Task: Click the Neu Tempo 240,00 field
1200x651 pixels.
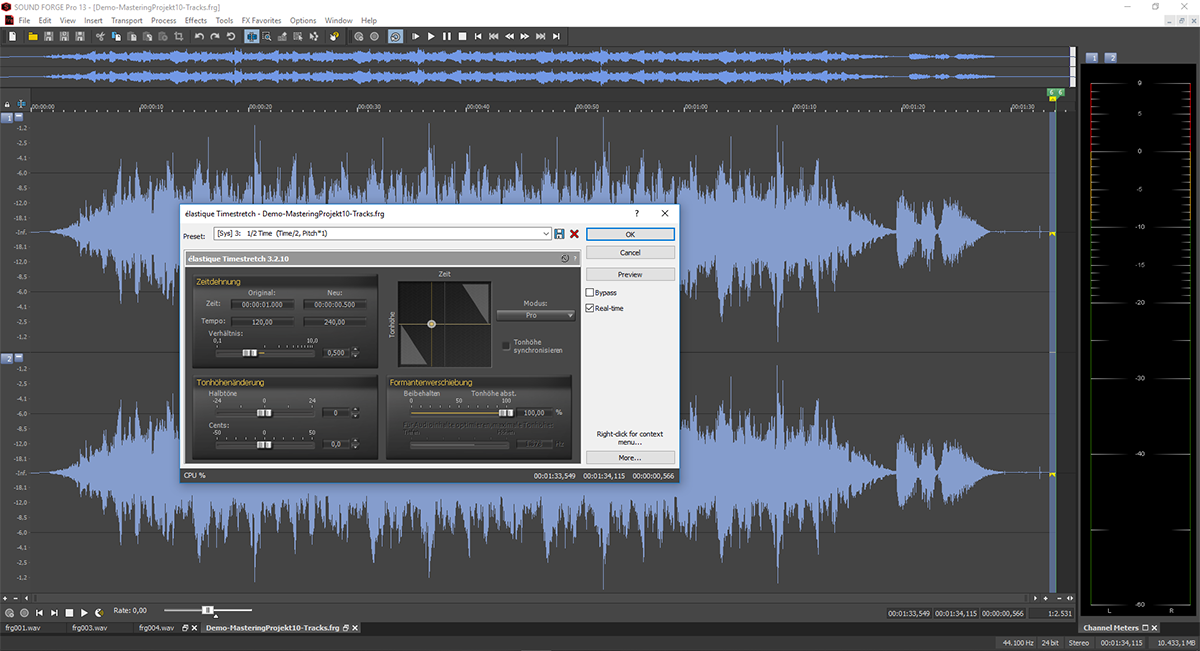Action: tap(335, 322)
